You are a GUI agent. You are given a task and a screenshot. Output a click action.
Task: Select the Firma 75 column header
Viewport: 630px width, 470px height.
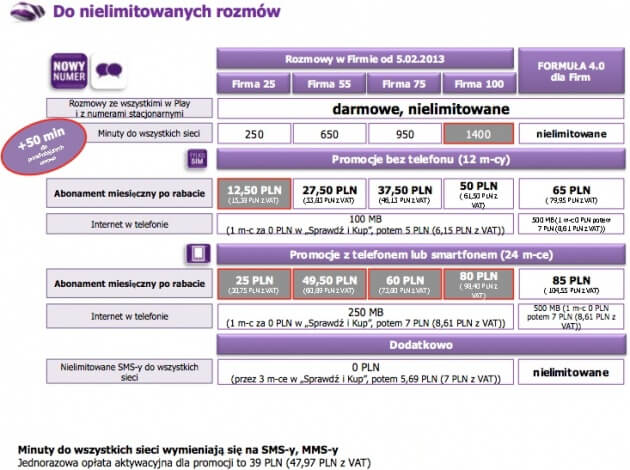tap(404, 84)
